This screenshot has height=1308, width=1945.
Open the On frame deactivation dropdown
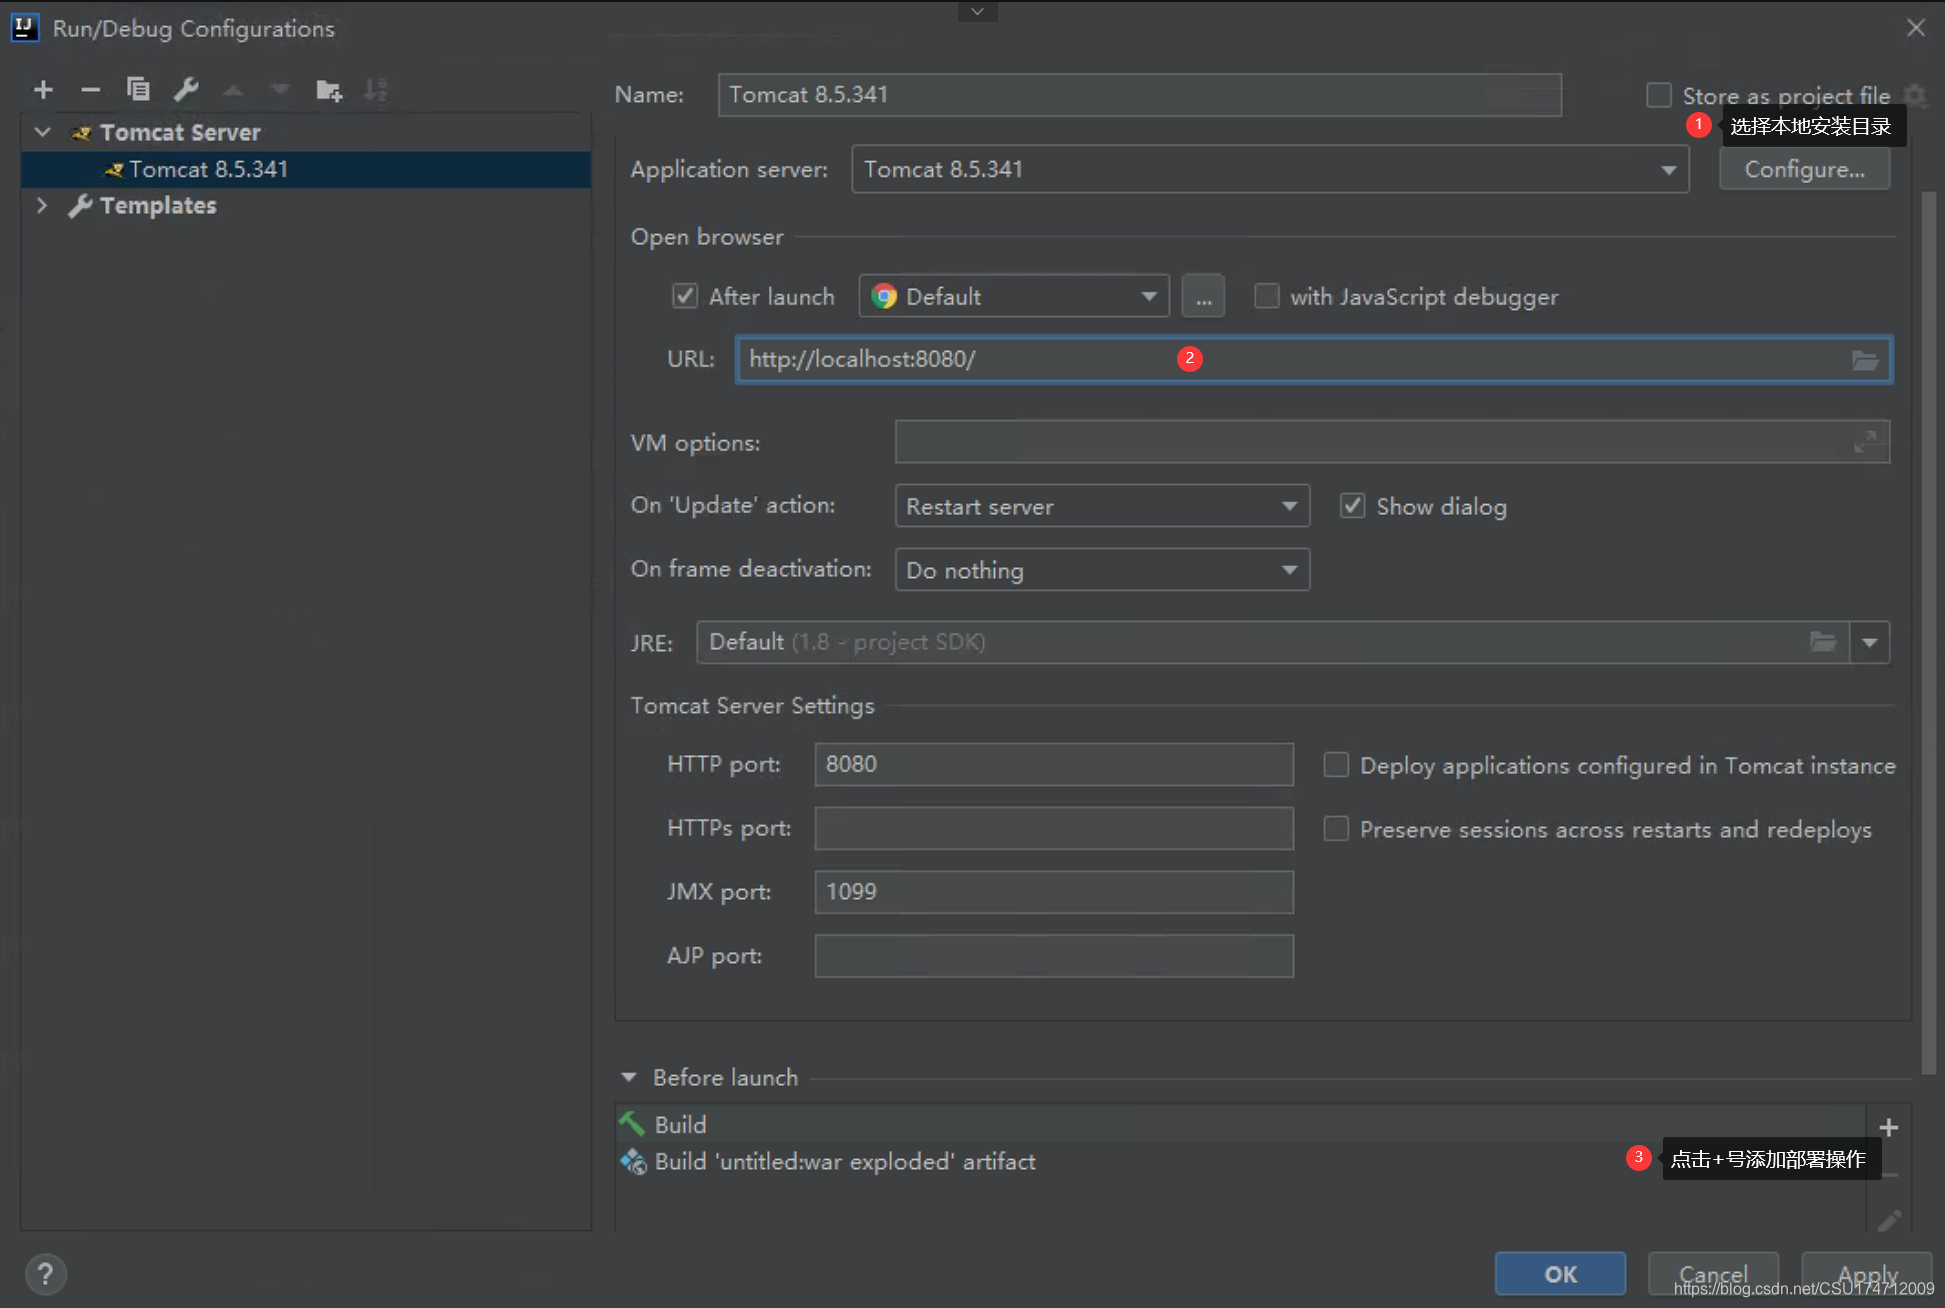click(1102, 570)
